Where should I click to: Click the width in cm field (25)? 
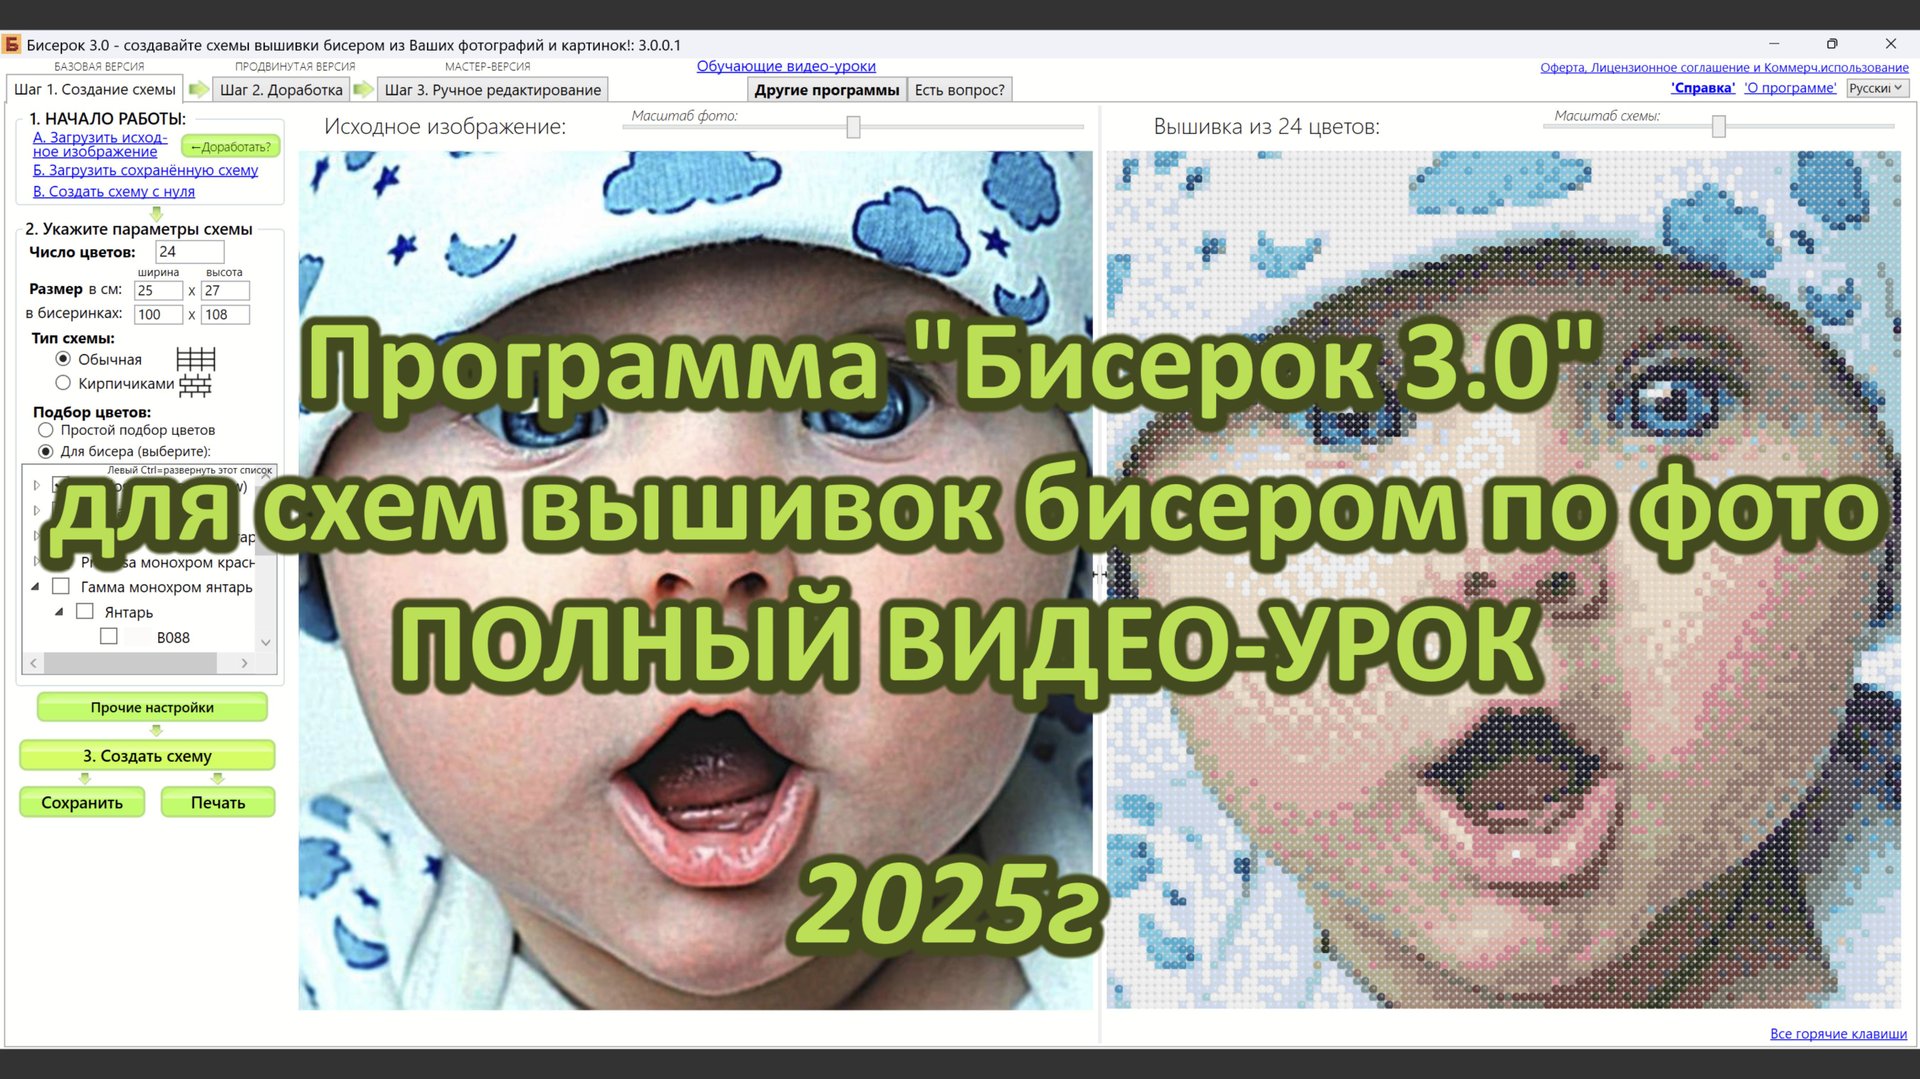click(x=158, y=290)
